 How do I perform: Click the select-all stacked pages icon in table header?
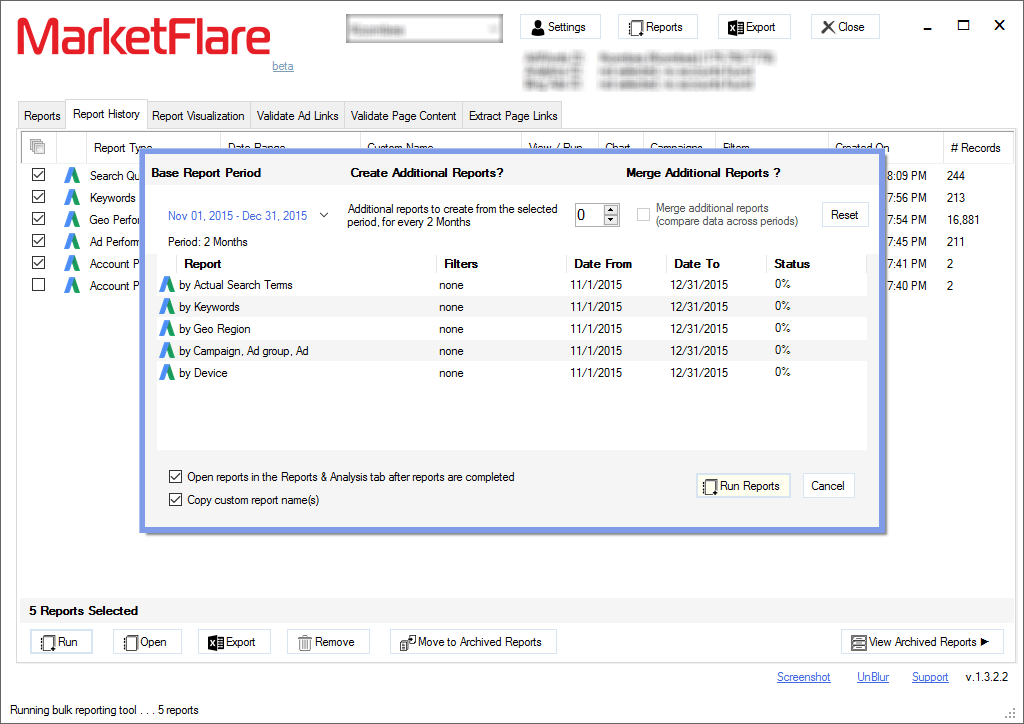coord(38,147)
